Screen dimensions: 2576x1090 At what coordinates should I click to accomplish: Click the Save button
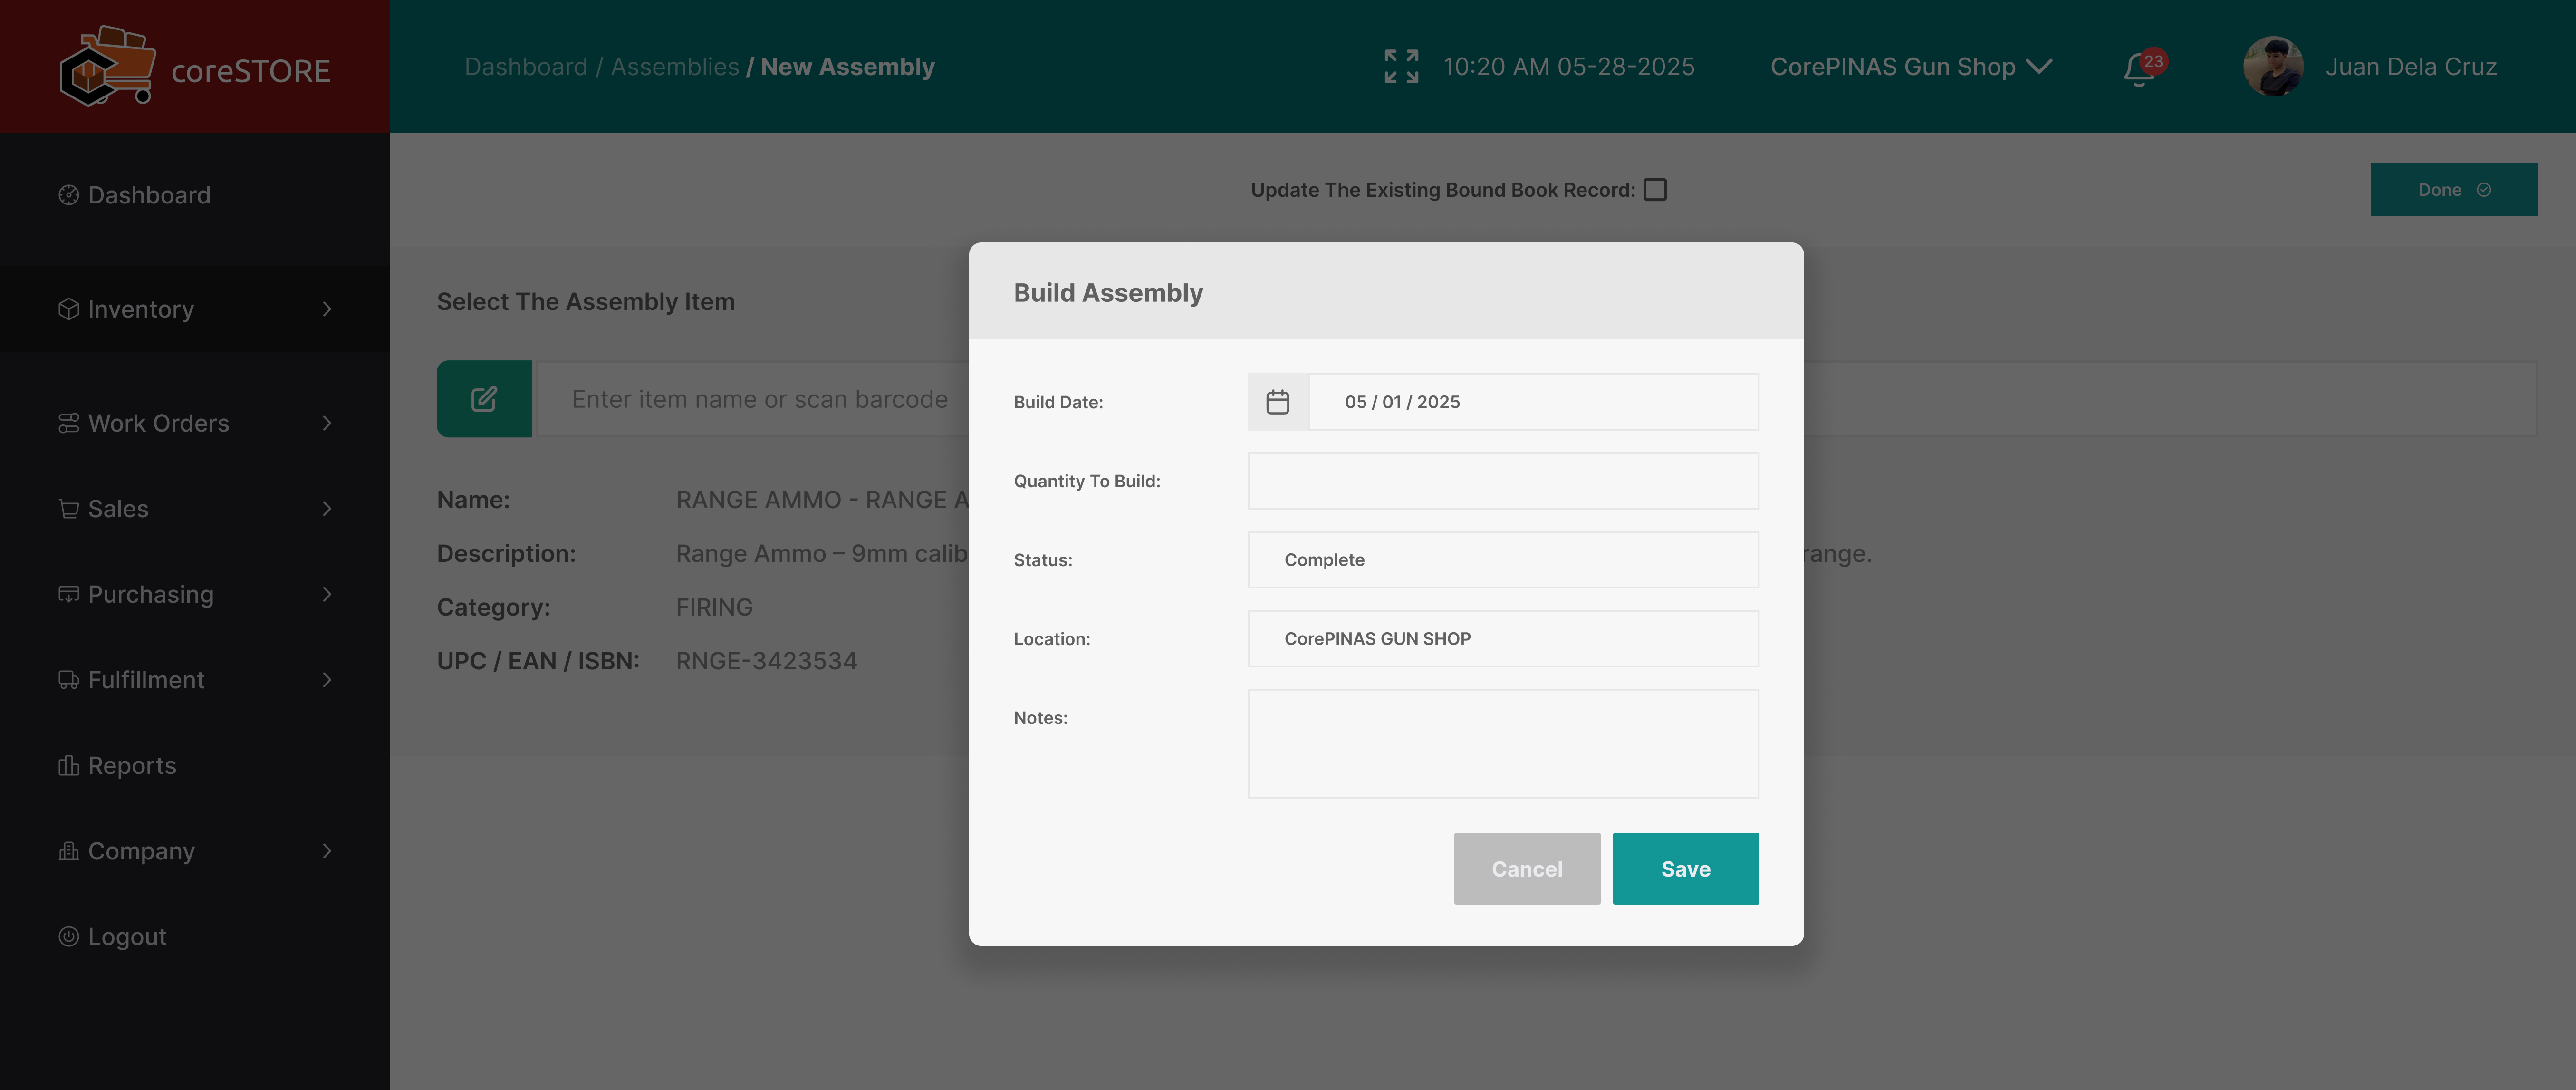[1685, 869]
